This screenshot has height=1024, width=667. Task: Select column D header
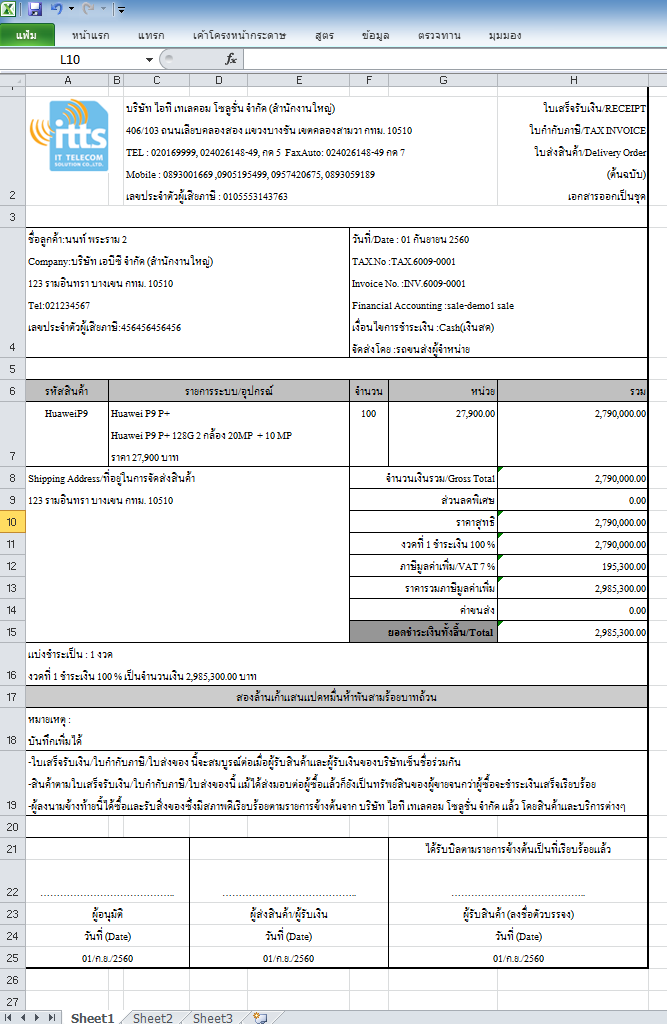click(x=219, y=80)
